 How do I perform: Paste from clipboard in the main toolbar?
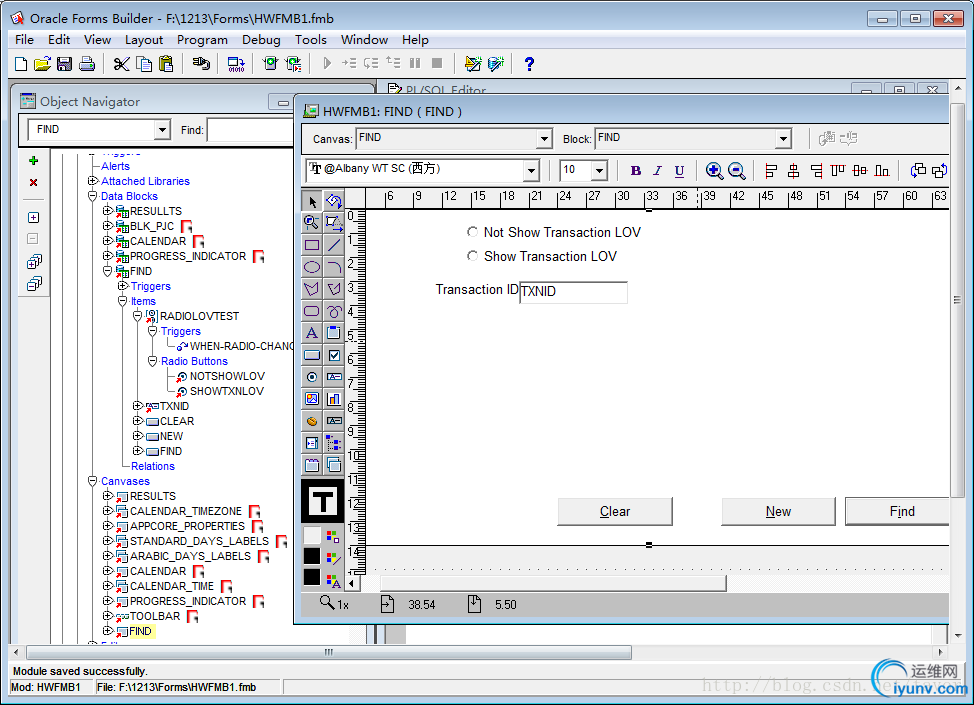pyautogui.click(x=166, y=64)
